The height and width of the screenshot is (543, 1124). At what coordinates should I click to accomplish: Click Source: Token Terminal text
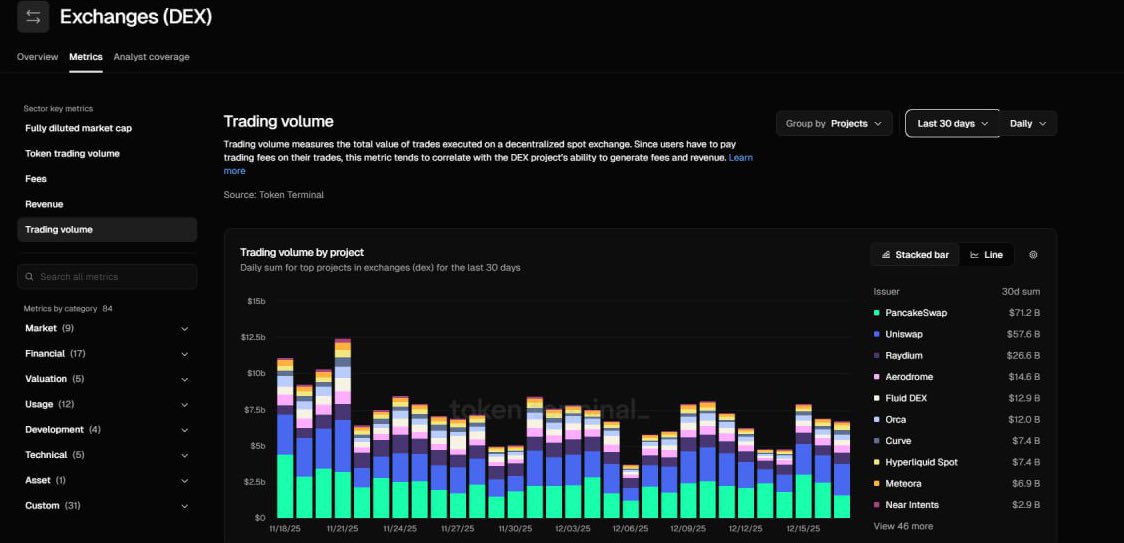pos(274,194)
